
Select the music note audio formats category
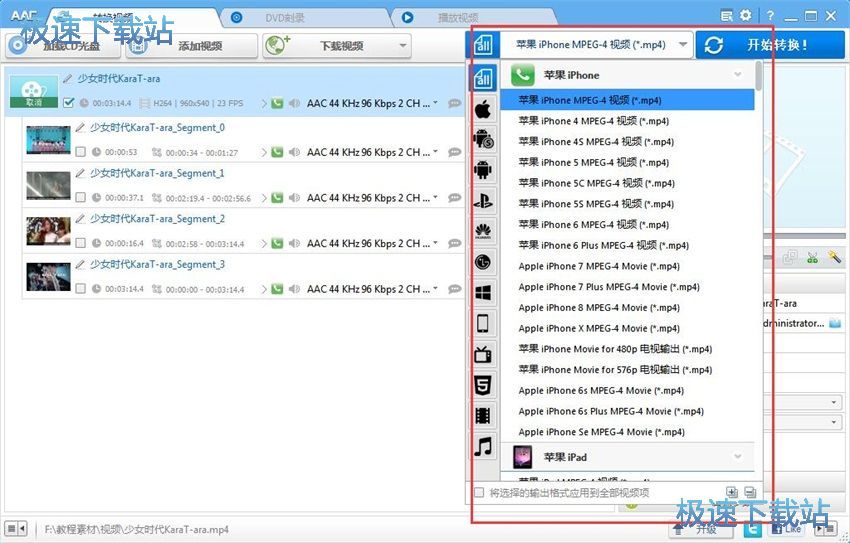(483, 447)
